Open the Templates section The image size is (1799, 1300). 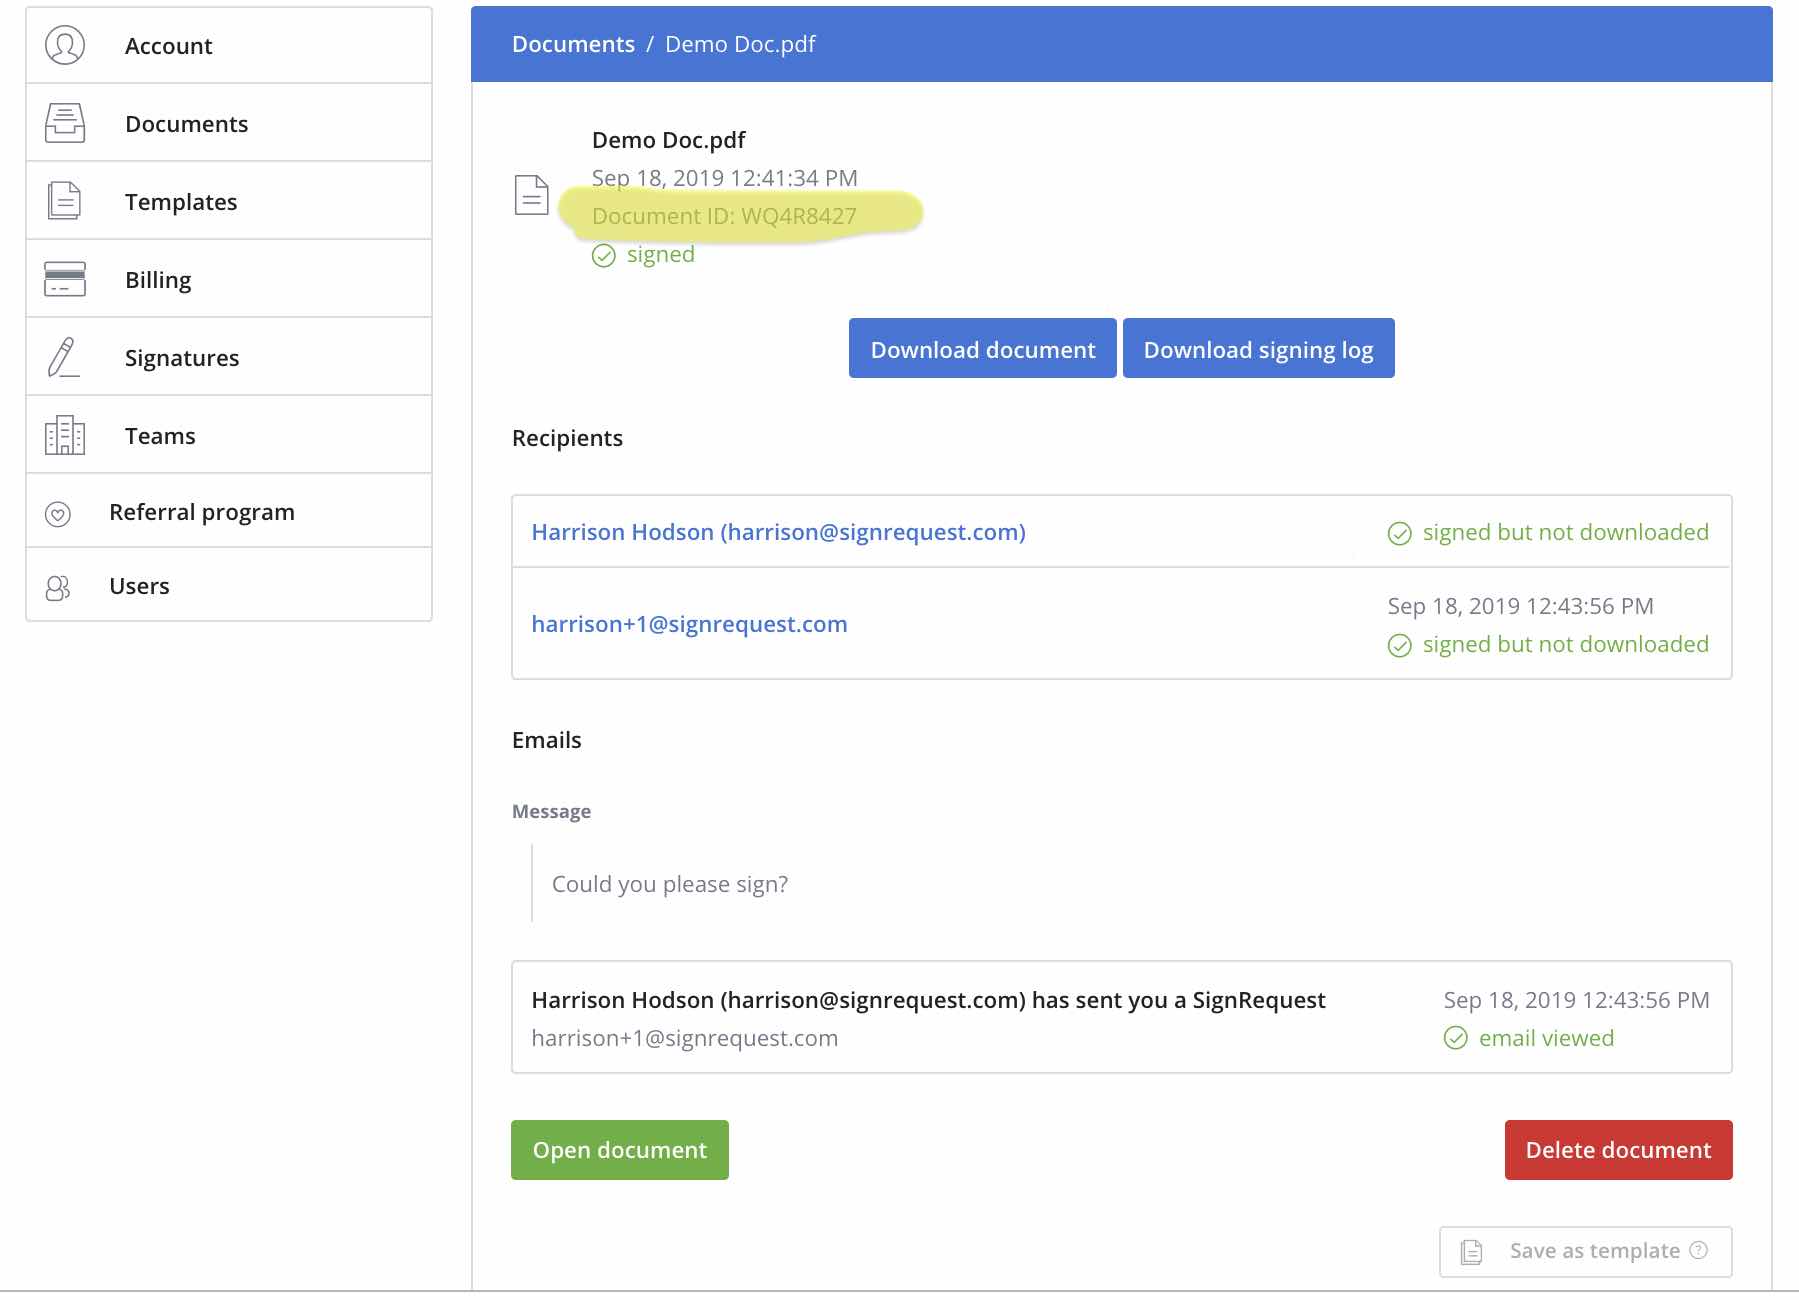[x=229, y=201]
